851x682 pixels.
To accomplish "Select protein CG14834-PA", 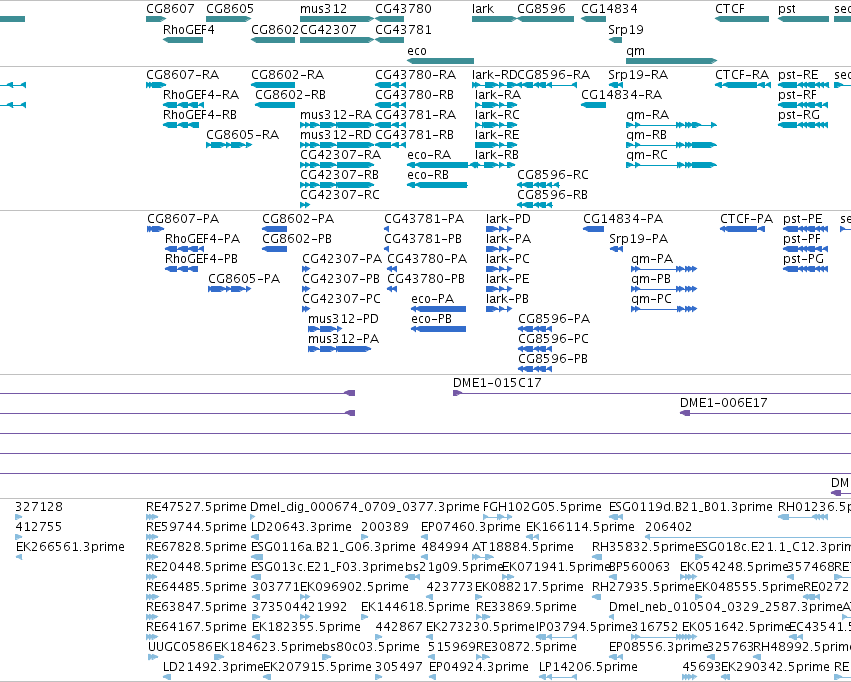I will click(x=623, y=219).
